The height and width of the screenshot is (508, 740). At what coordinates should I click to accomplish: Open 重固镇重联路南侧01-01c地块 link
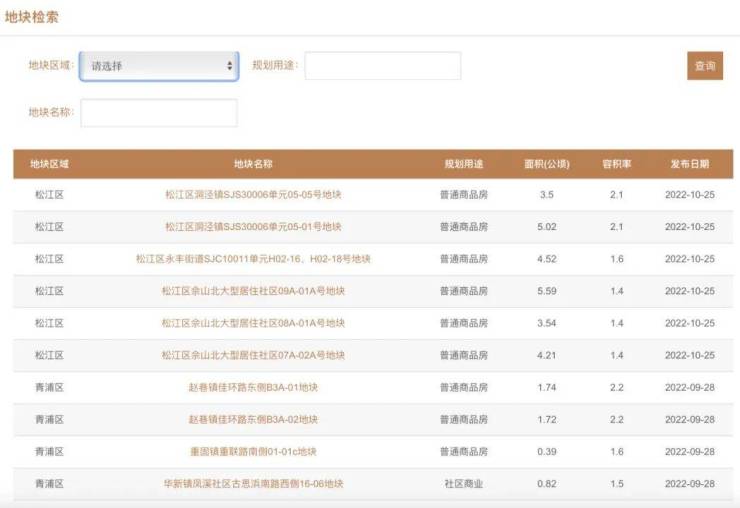click(253, 451)
